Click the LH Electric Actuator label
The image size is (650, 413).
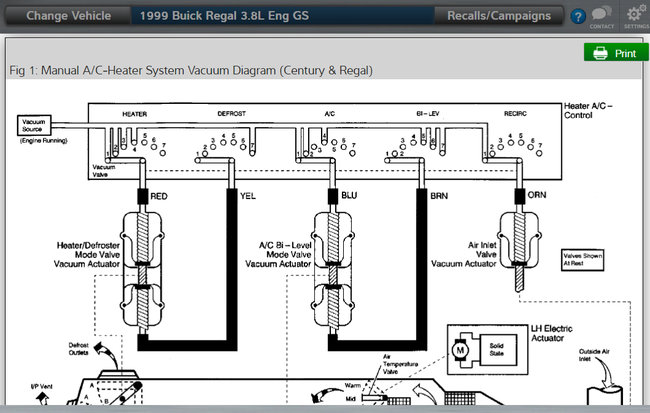pyautogui.click(x=551, y=333)
